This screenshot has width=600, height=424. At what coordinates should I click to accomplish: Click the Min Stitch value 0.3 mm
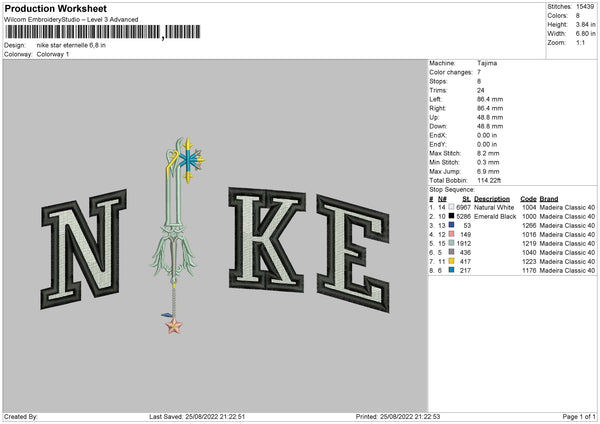[488, 162]
